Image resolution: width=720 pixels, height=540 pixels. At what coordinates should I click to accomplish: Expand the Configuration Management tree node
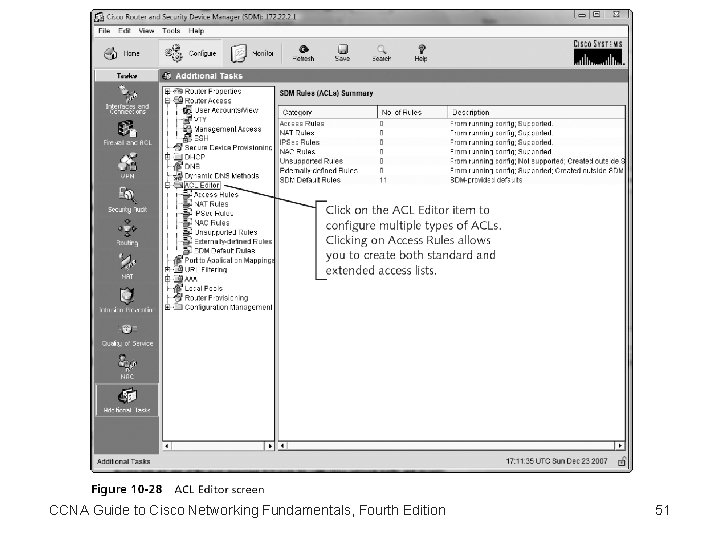click(168, 307)
